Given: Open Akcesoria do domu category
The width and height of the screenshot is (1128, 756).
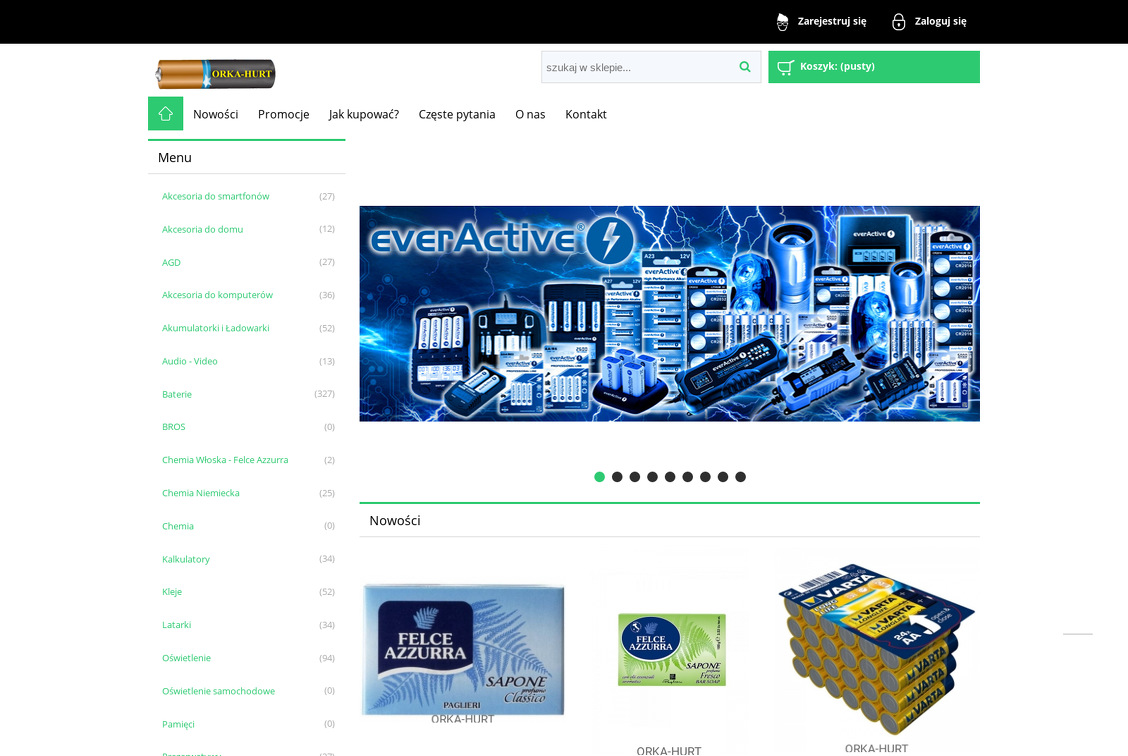Looking at the screenshot, I should 202,229.
